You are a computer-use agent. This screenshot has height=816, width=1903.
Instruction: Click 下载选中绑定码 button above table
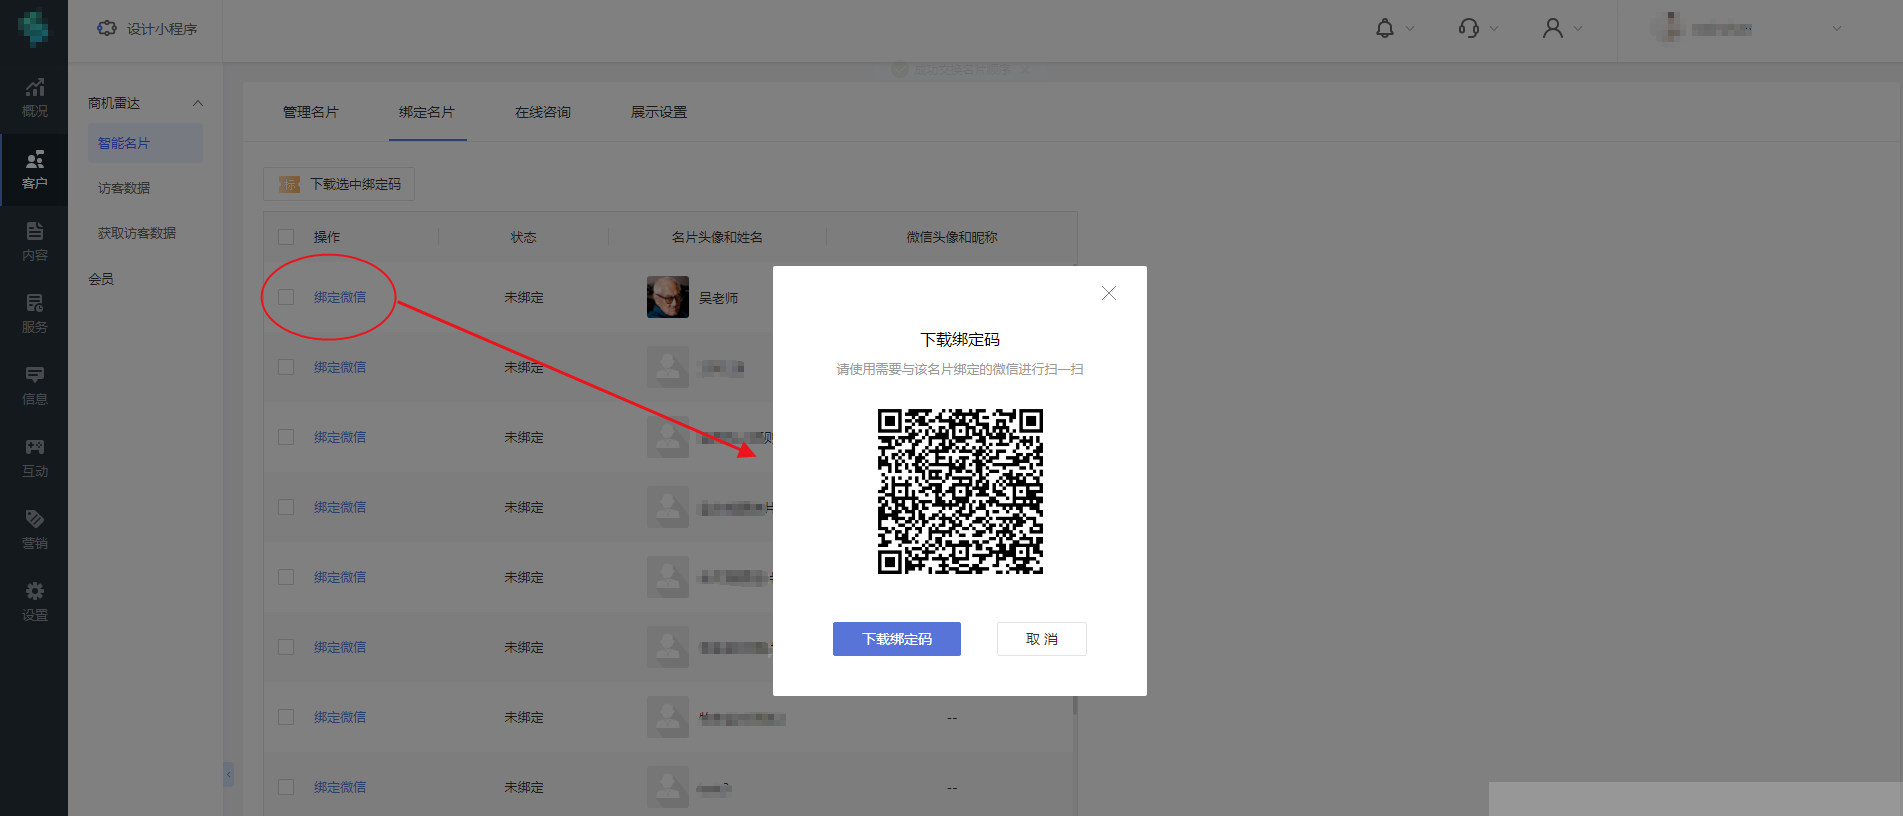[339, 184]
